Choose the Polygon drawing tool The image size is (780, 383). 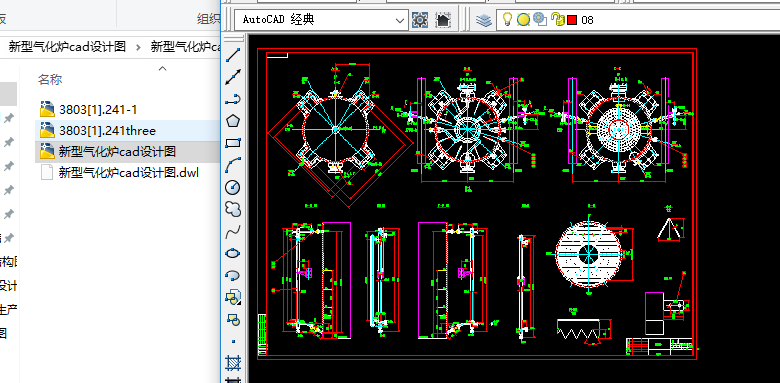233,121
